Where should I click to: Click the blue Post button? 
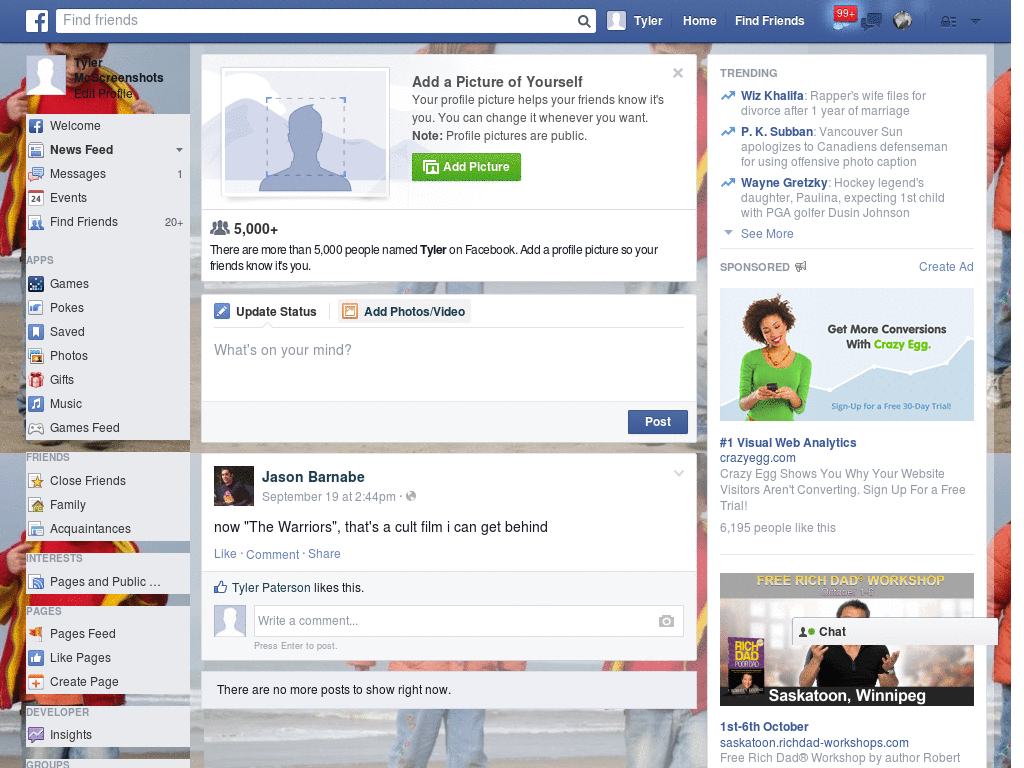(658, 422)
